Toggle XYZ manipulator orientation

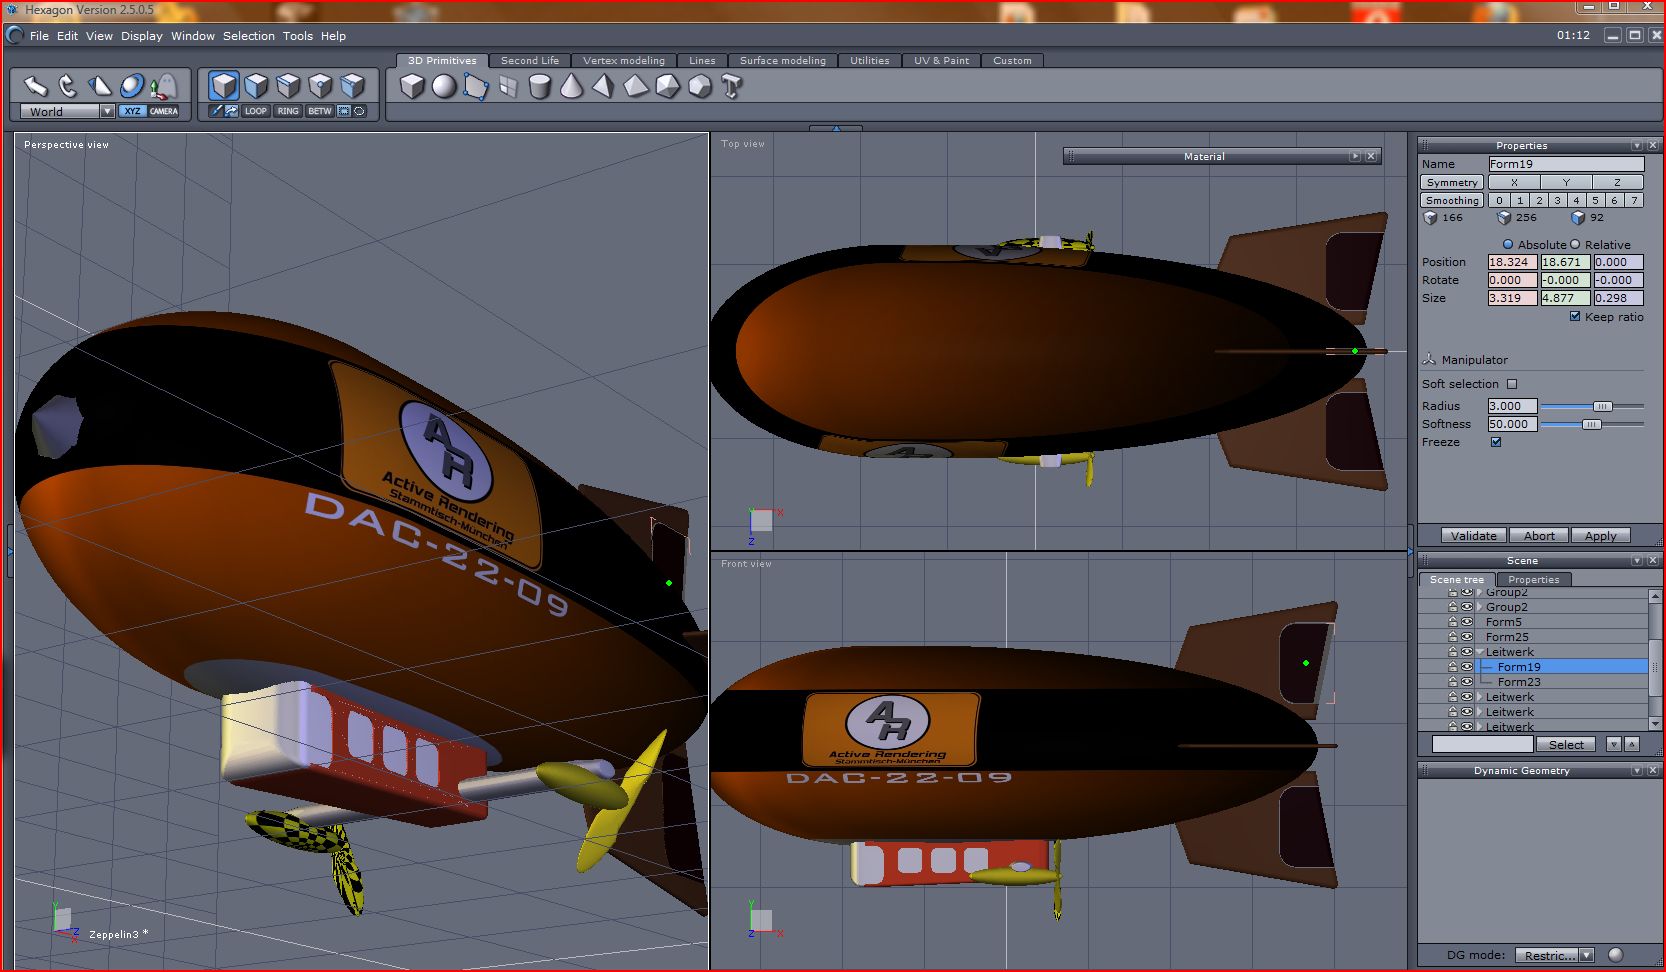coord(132,111)
